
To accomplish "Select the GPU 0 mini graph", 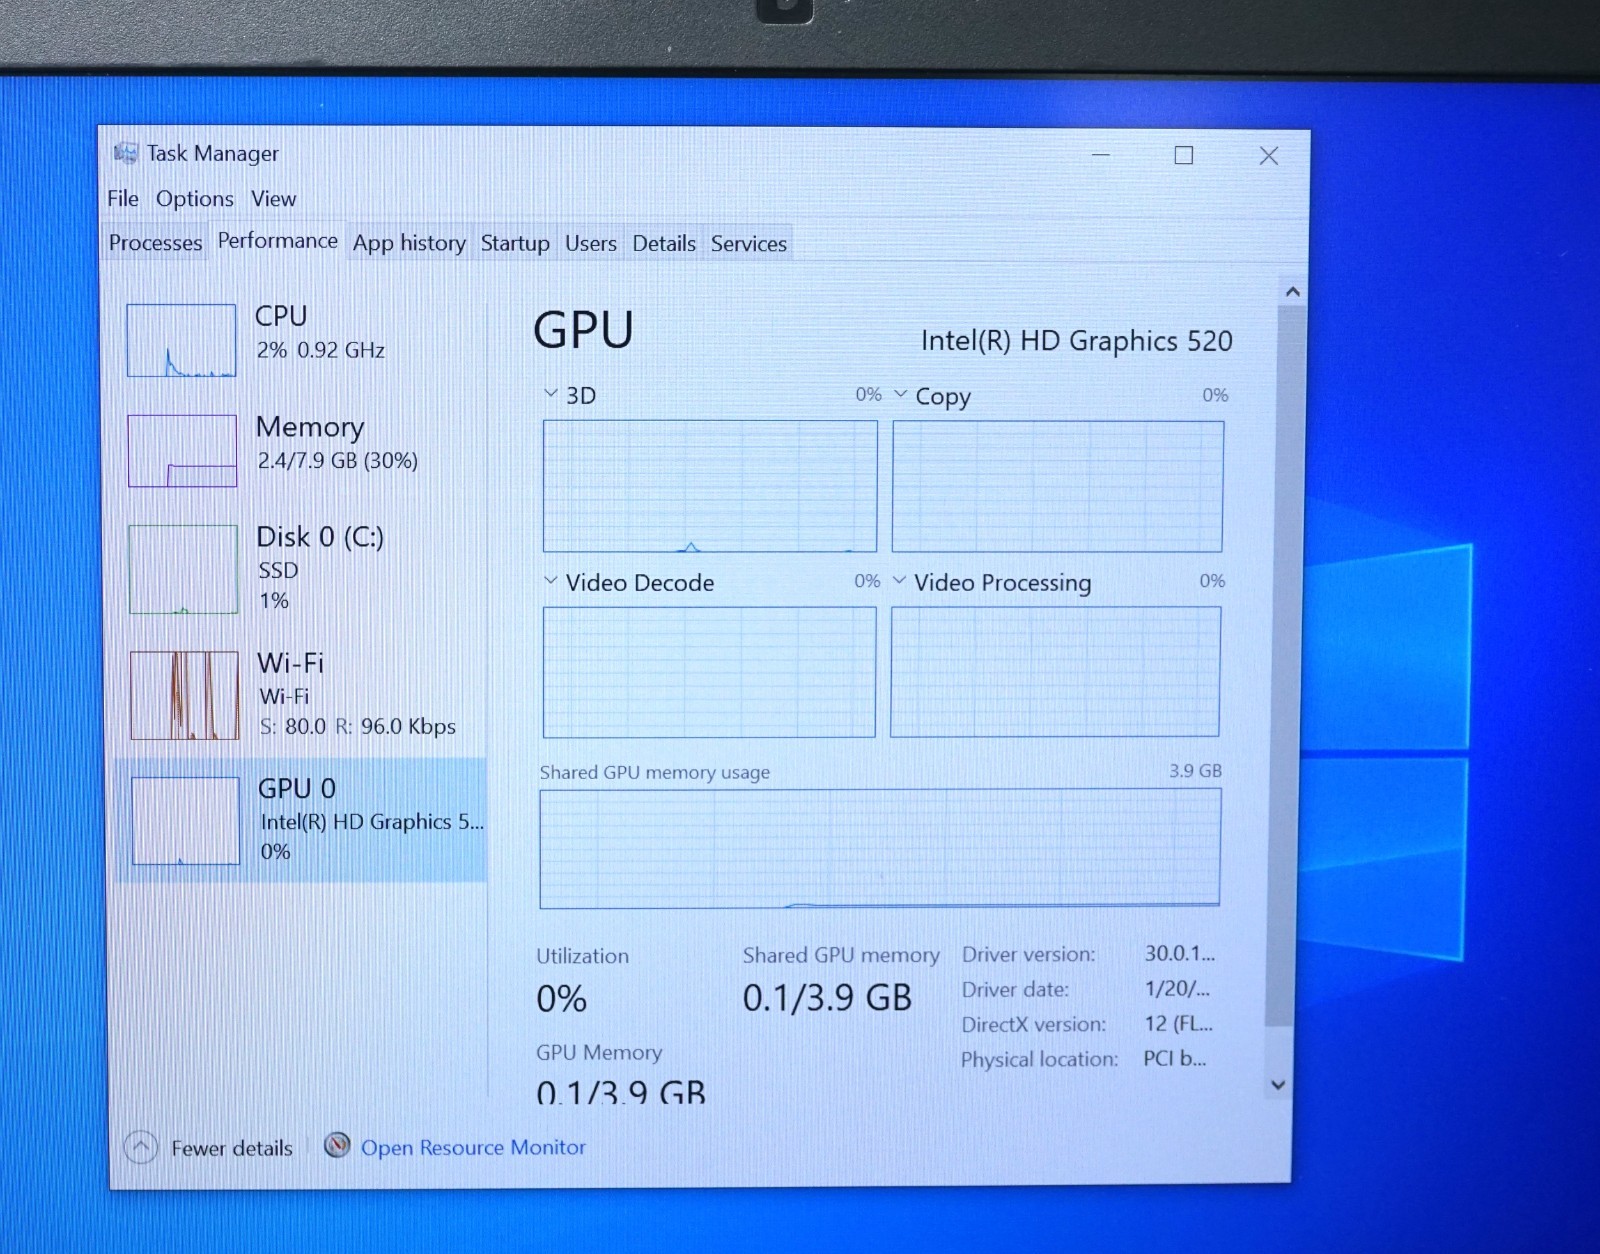I will [x=186, y=821].
